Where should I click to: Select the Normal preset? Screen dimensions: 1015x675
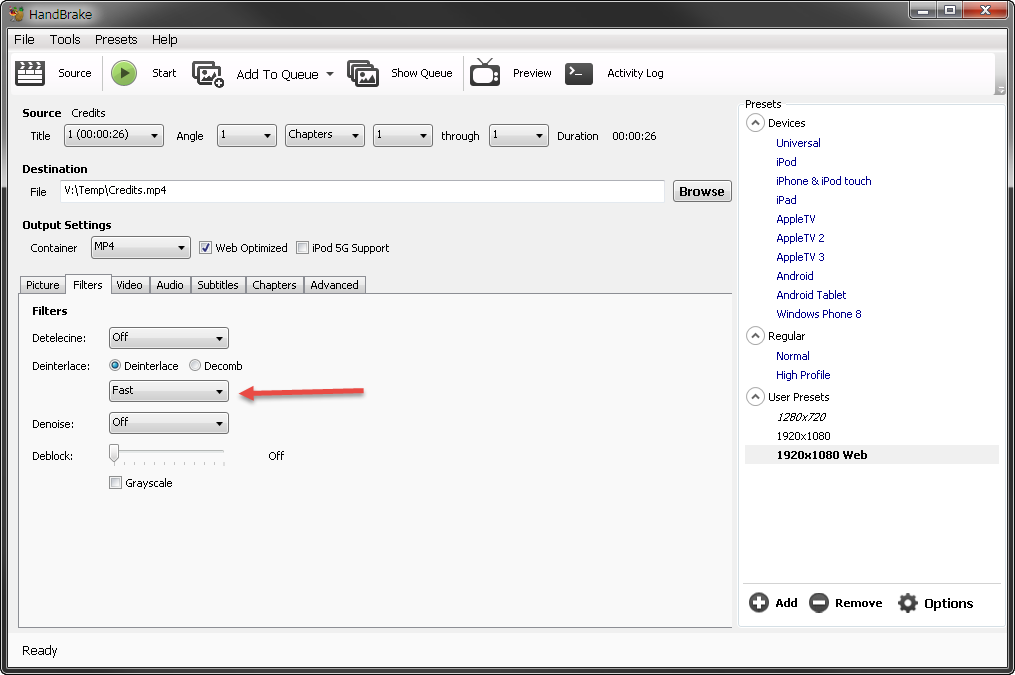click(793, 356)
